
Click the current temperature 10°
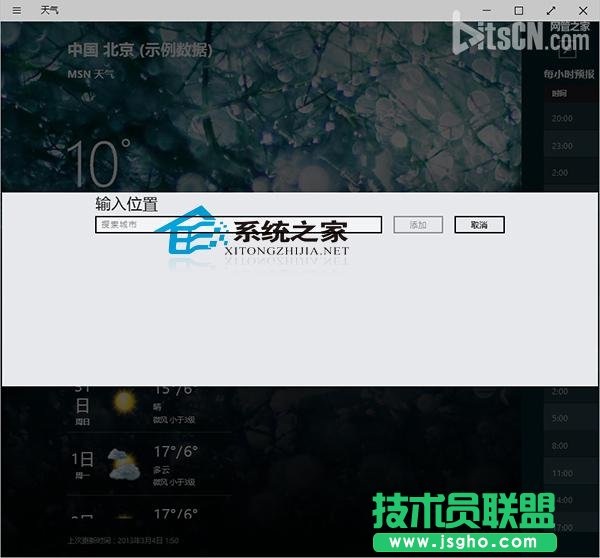point(99,163)
